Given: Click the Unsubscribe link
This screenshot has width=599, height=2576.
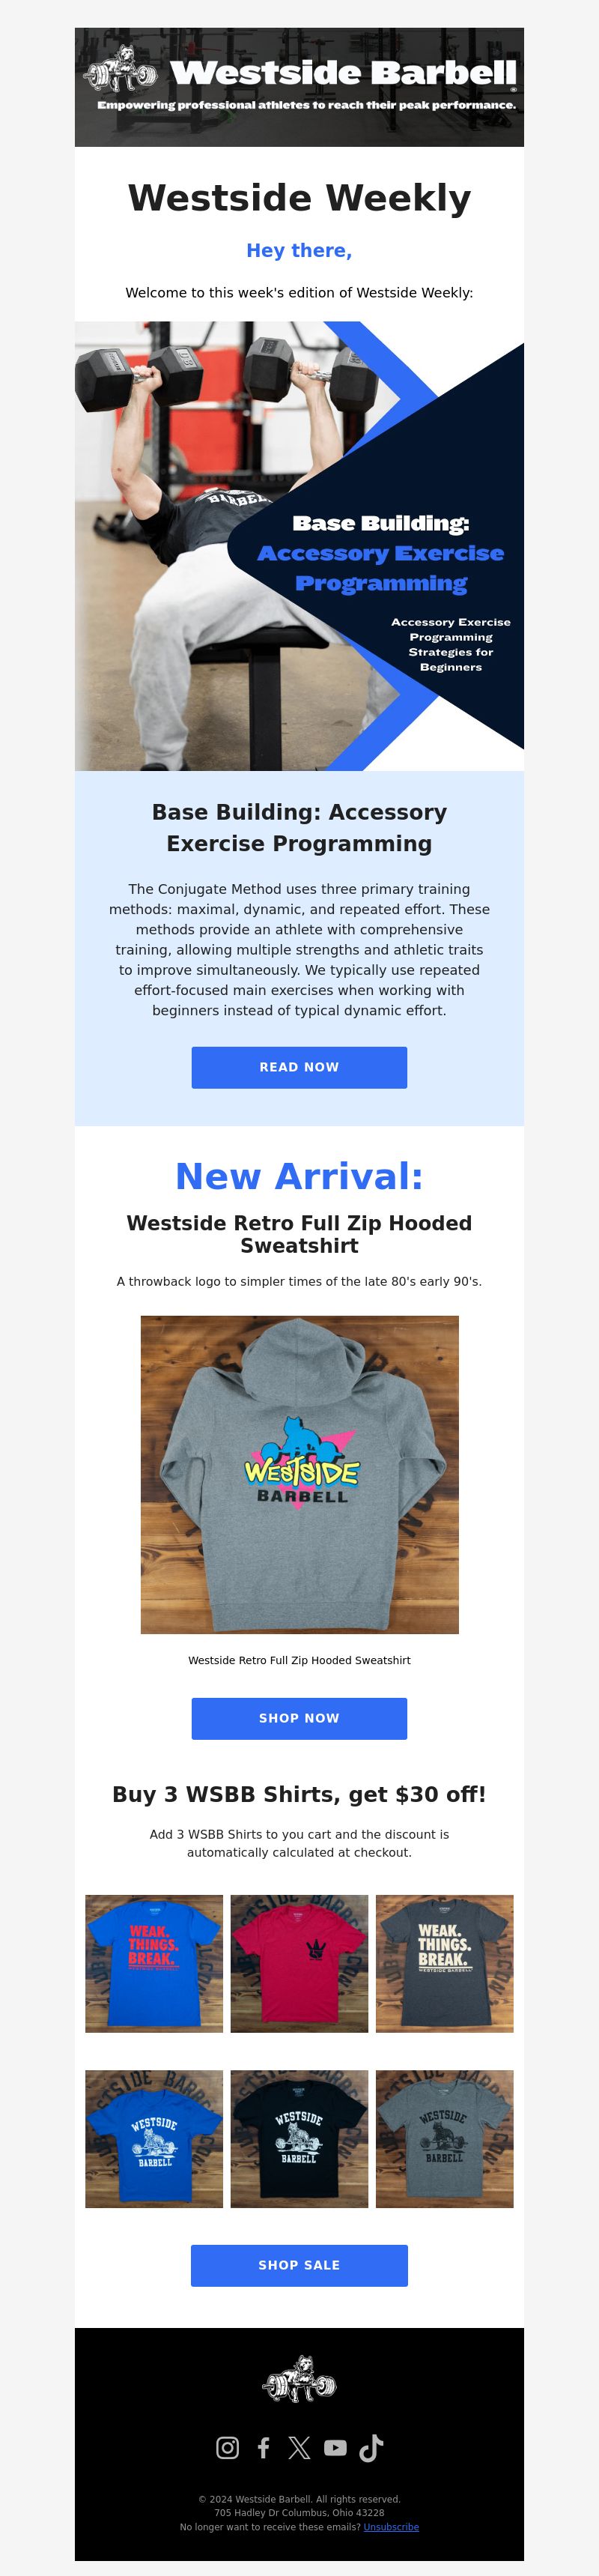Looking at the screenshot, I should tap(391, 2527).
